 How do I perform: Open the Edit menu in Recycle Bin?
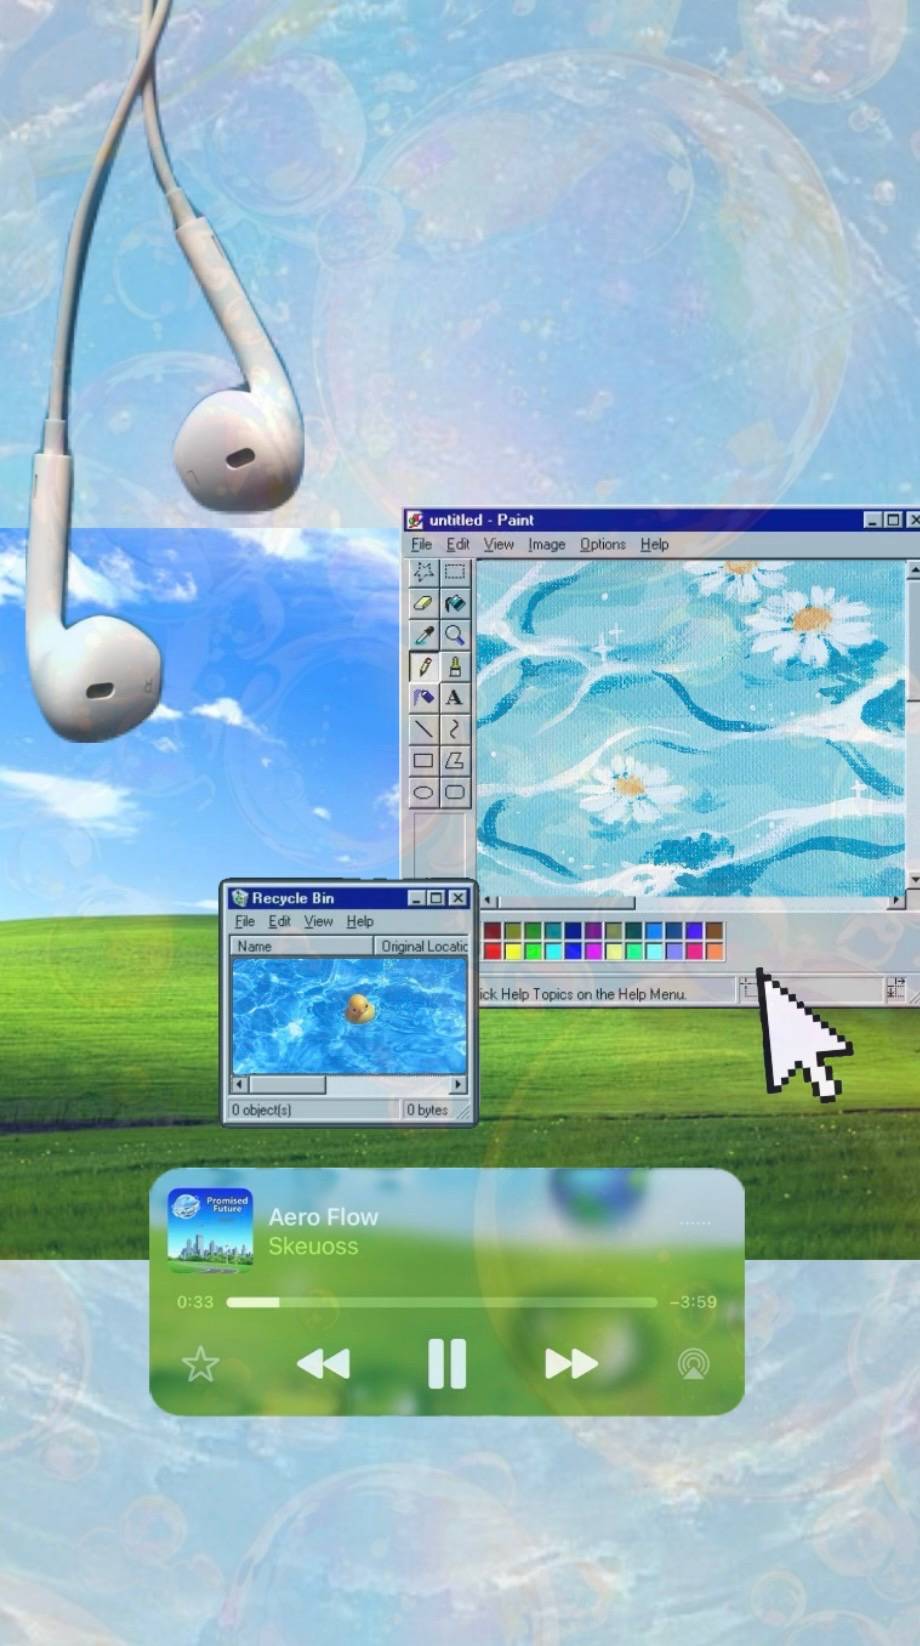[x=280, y=922]
